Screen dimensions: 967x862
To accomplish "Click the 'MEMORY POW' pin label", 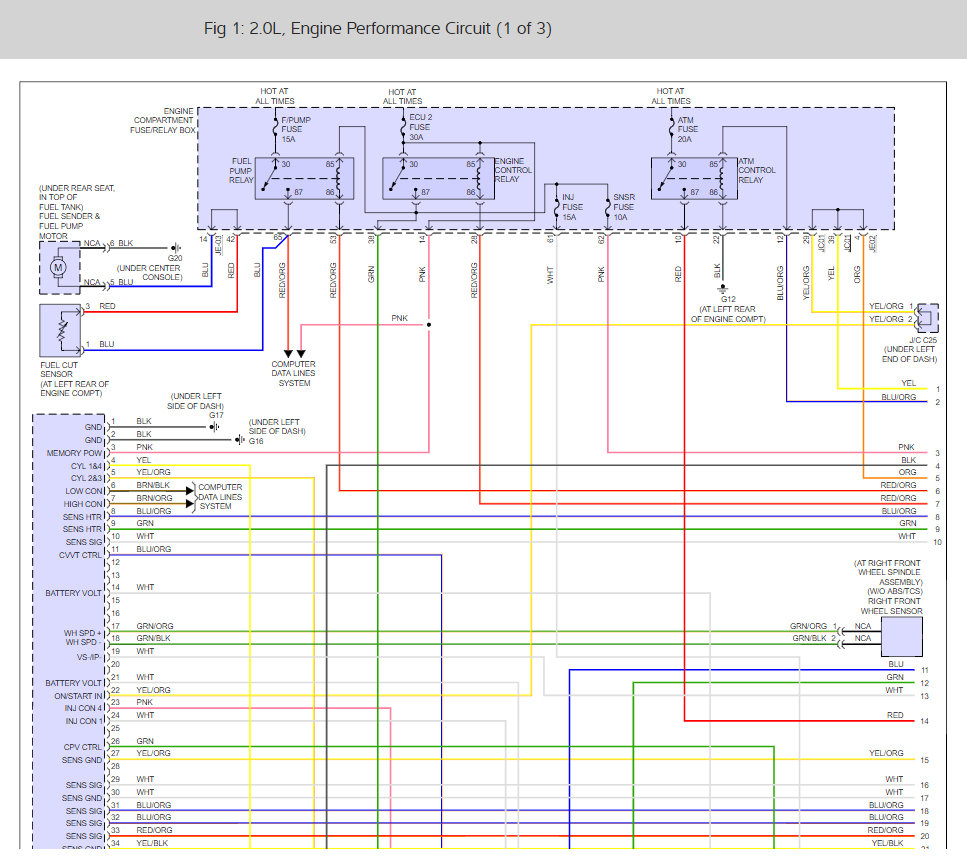I will tap(74, 453).
